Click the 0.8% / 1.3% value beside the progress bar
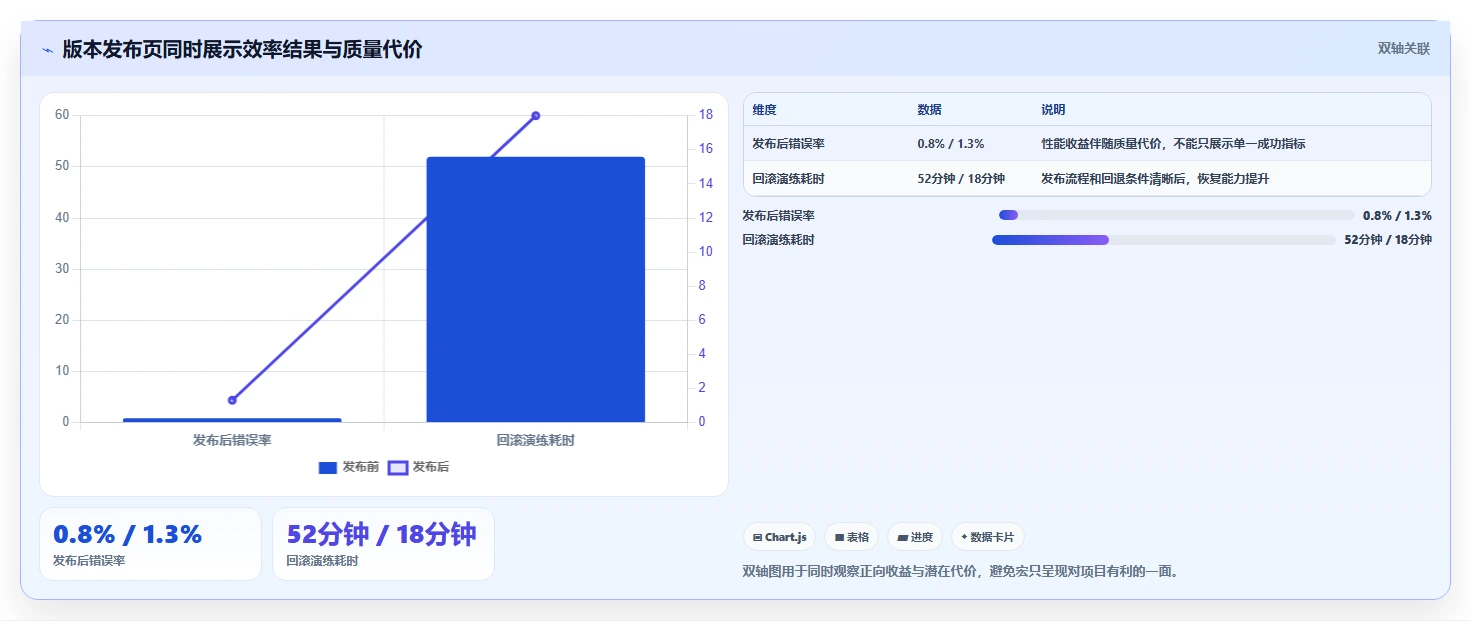The height and width of the screenshot is (621, 1471). 1397,215
